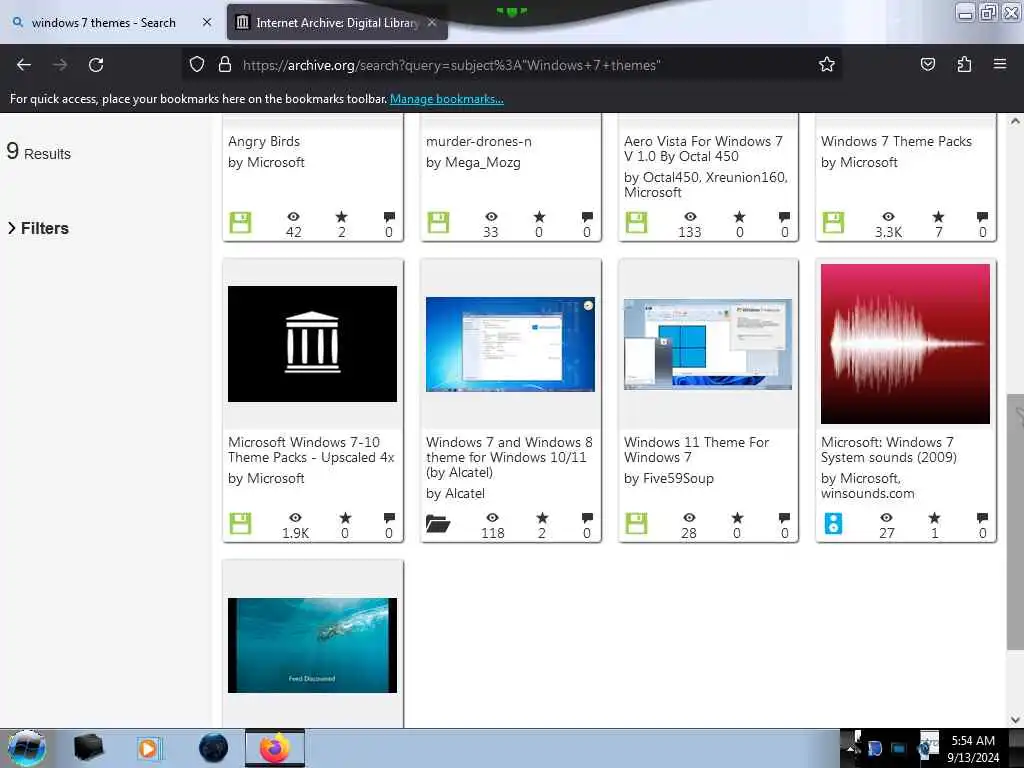Click the favorites star on Alcatel theme card
This screenshot has width=1024, height=768.
[x=542, y=518]
